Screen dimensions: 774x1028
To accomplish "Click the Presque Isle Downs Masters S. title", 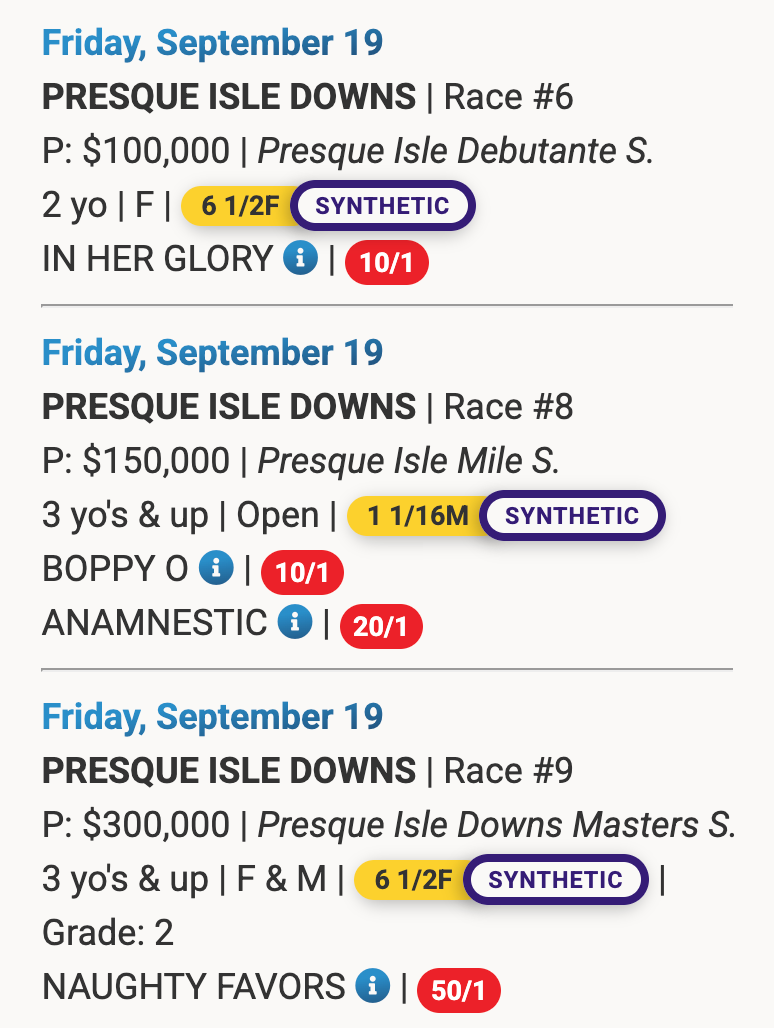I will [x=497, y=825].
